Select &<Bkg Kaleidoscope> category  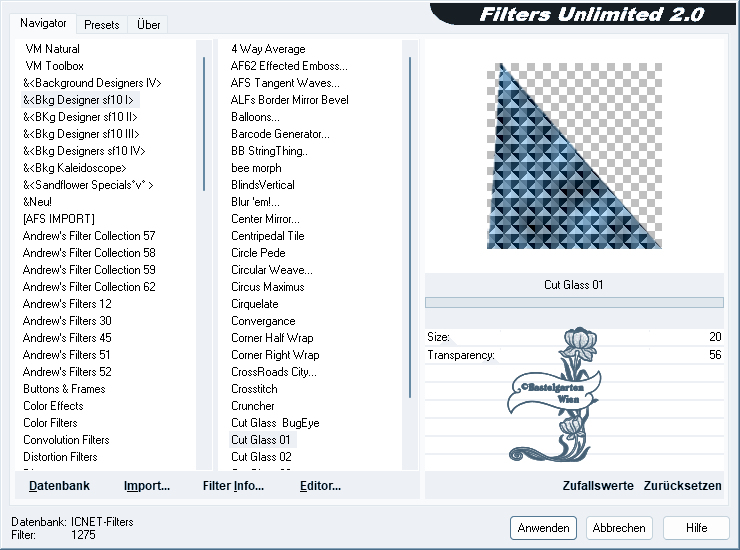coord(75,168)
